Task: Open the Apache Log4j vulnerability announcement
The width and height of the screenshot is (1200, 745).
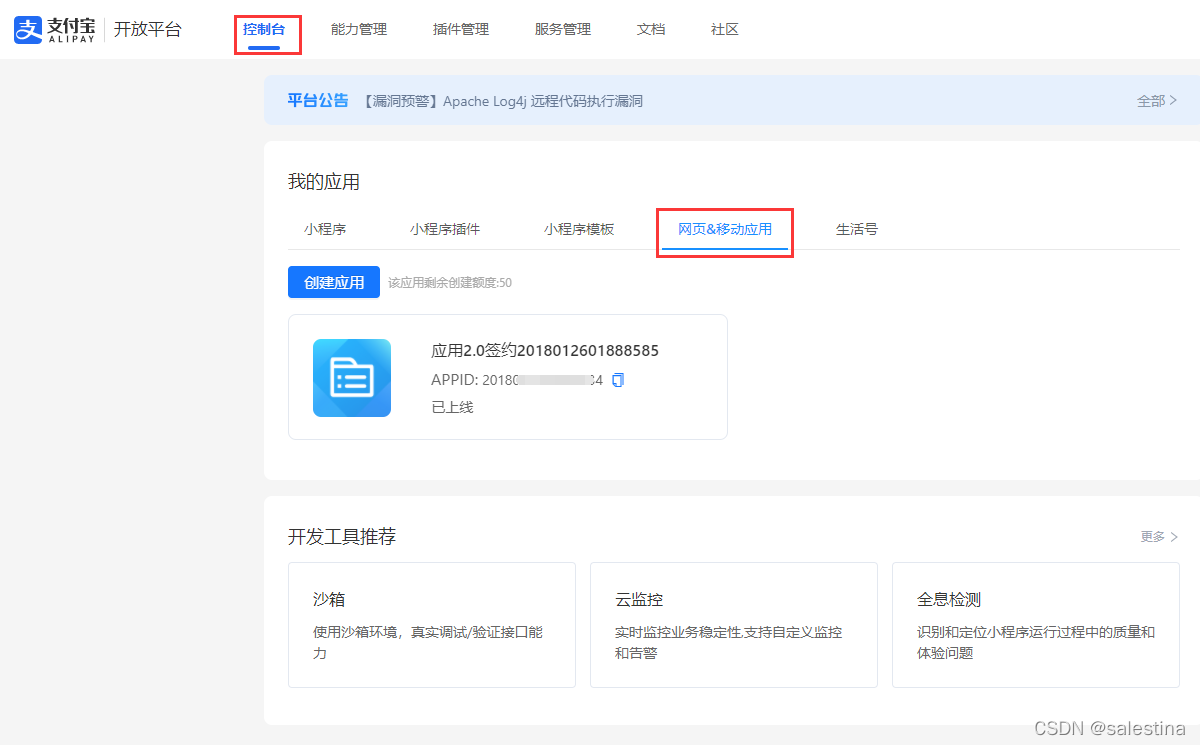Action: pyautogui.click(x=501, y=101)
